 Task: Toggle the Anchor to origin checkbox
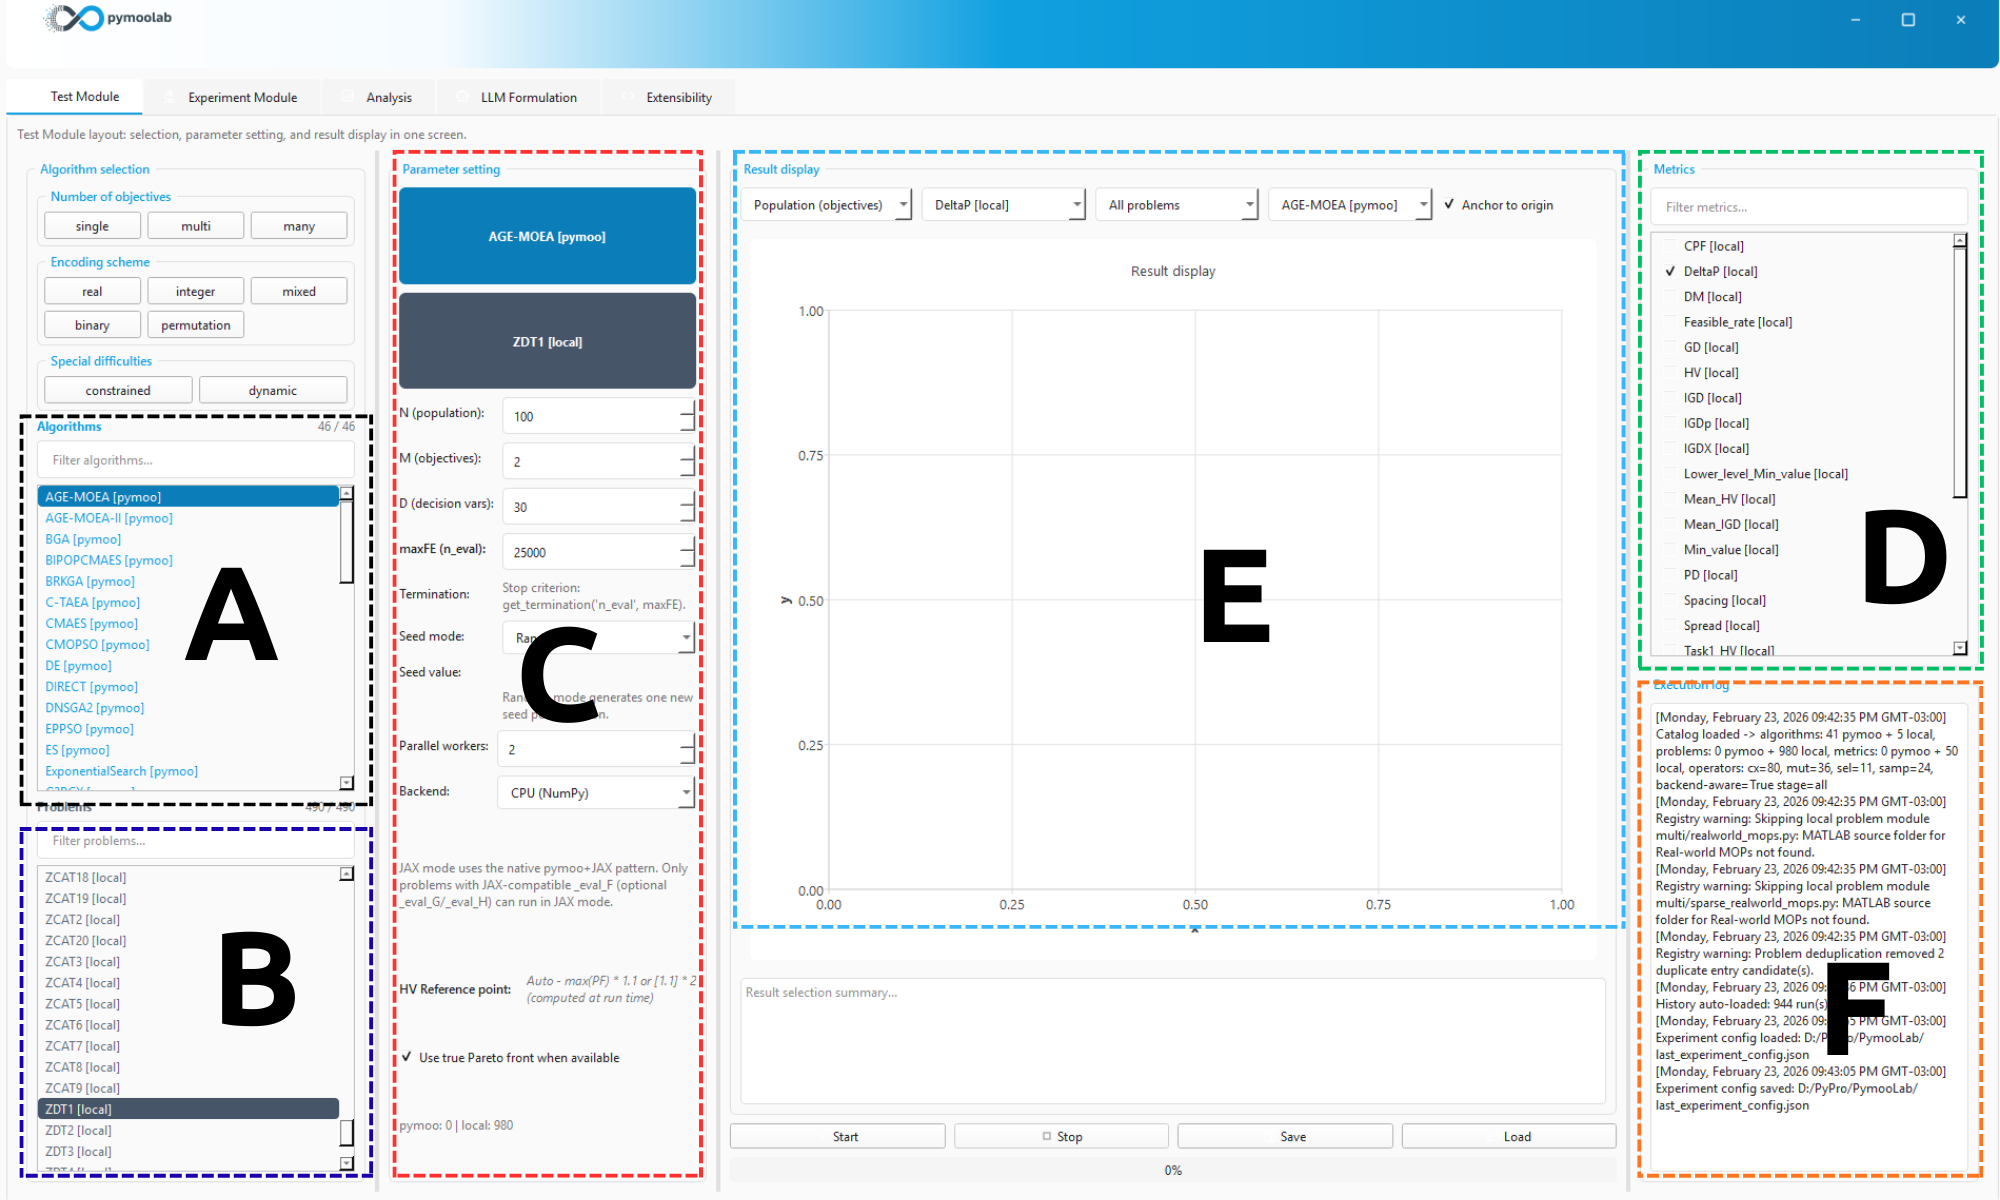pyautogui.click(x=1449, y=205)
